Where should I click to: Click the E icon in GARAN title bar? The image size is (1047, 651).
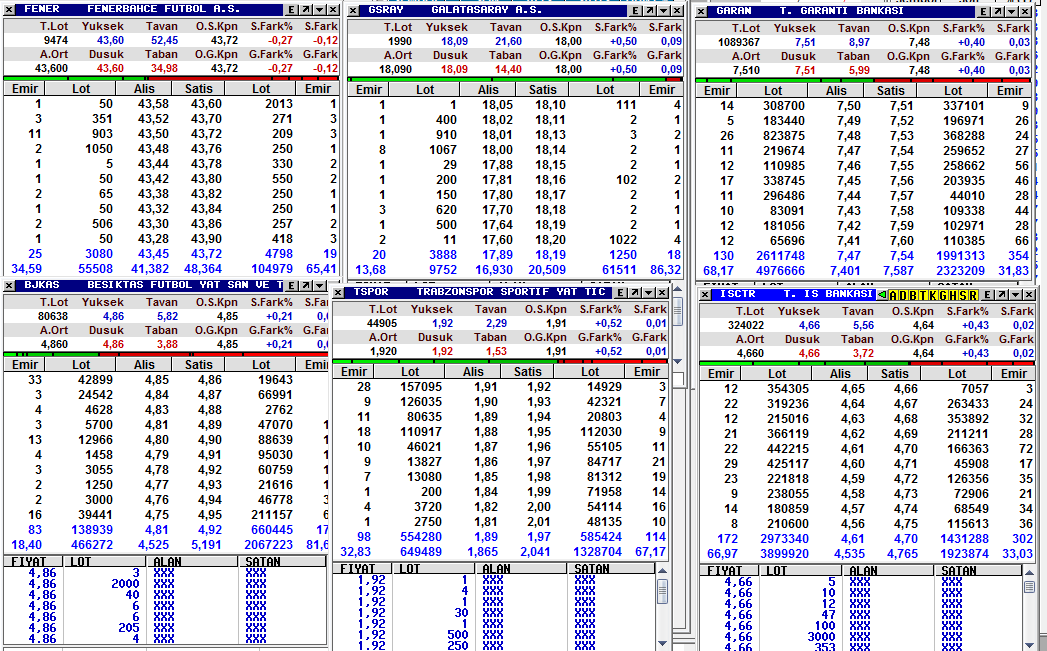point(984,11)
